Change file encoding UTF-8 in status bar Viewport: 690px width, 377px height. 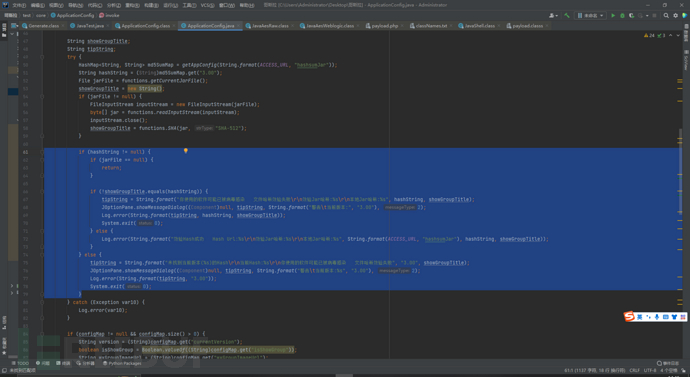coord(650,370)
